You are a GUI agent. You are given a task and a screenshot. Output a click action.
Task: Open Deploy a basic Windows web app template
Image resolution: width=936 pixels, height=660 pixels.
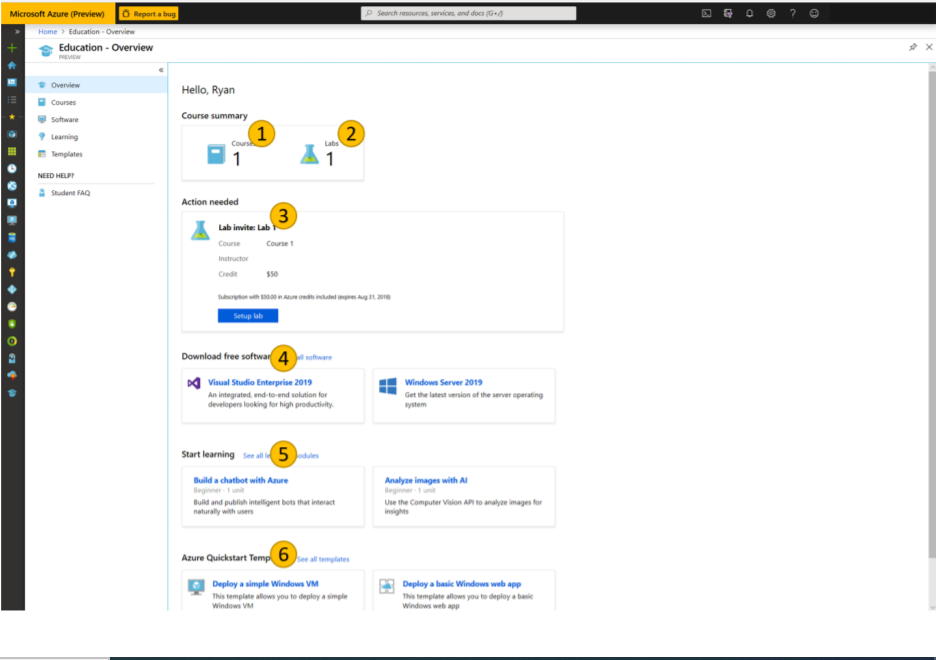pyautogui.click(x=461, y=584)
